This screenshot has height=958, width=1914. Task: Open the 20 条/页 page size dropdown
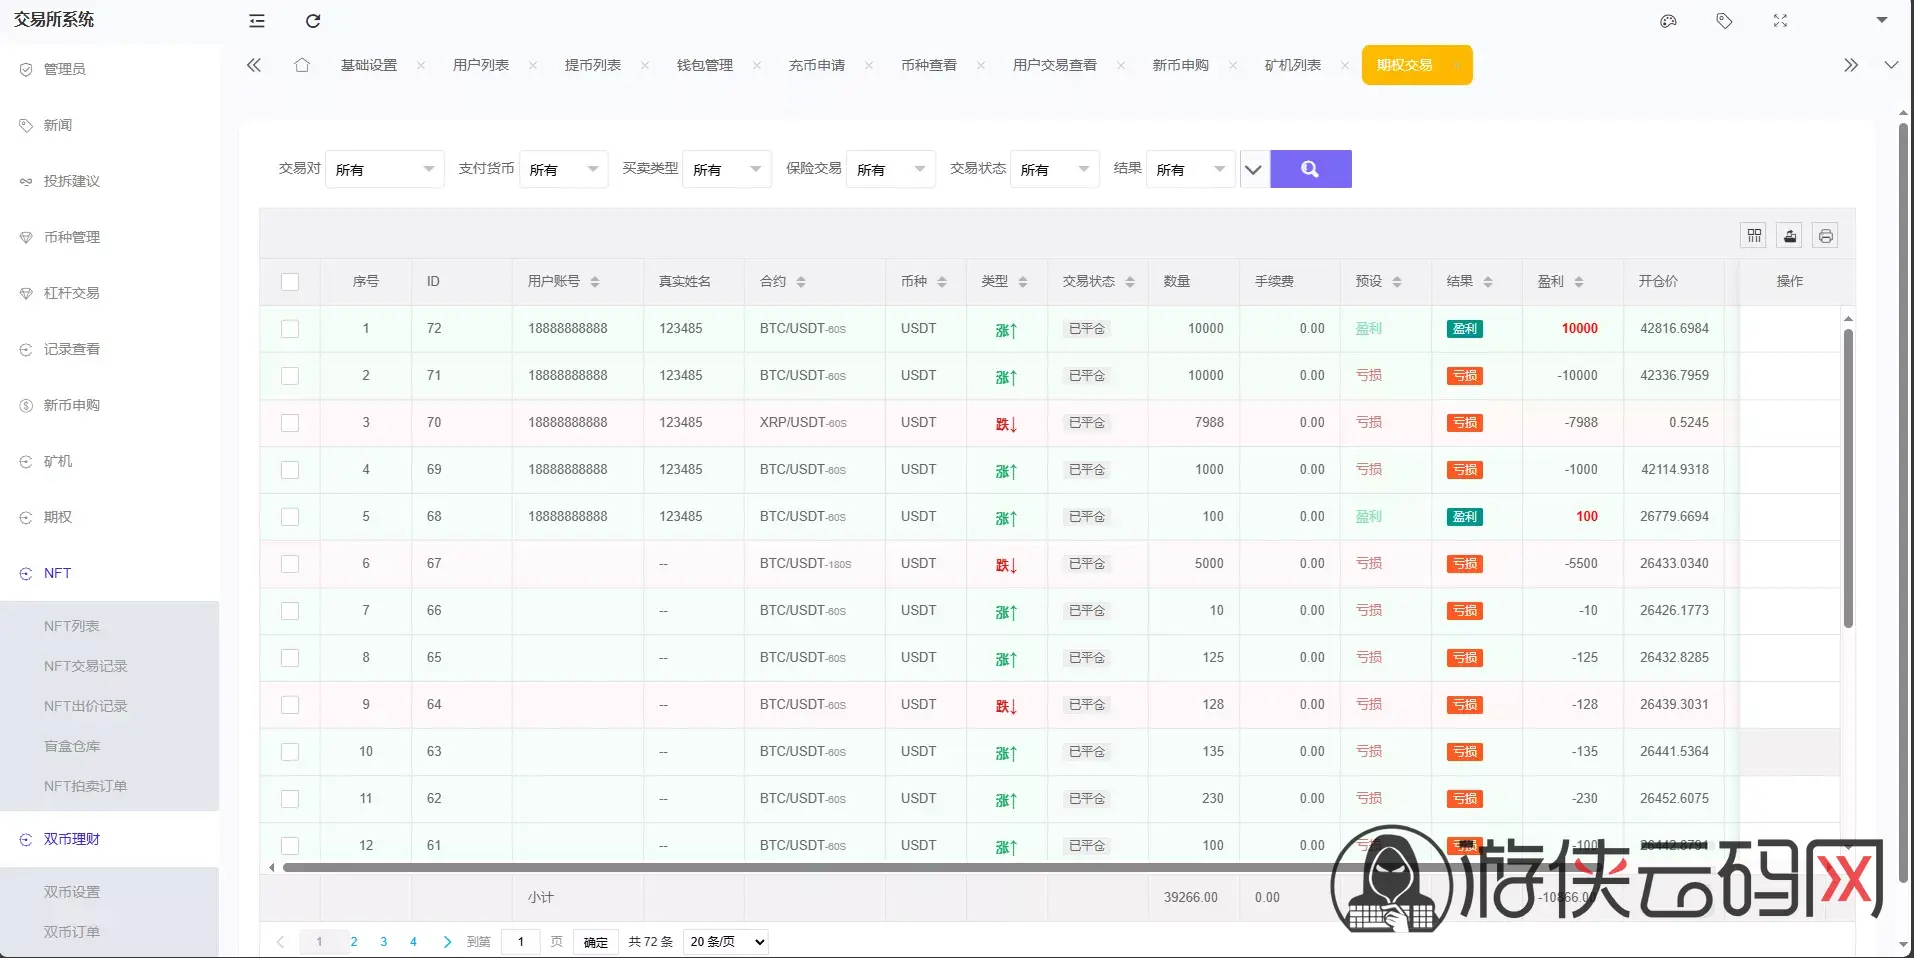pyautogui.click(x=726, y=942)
